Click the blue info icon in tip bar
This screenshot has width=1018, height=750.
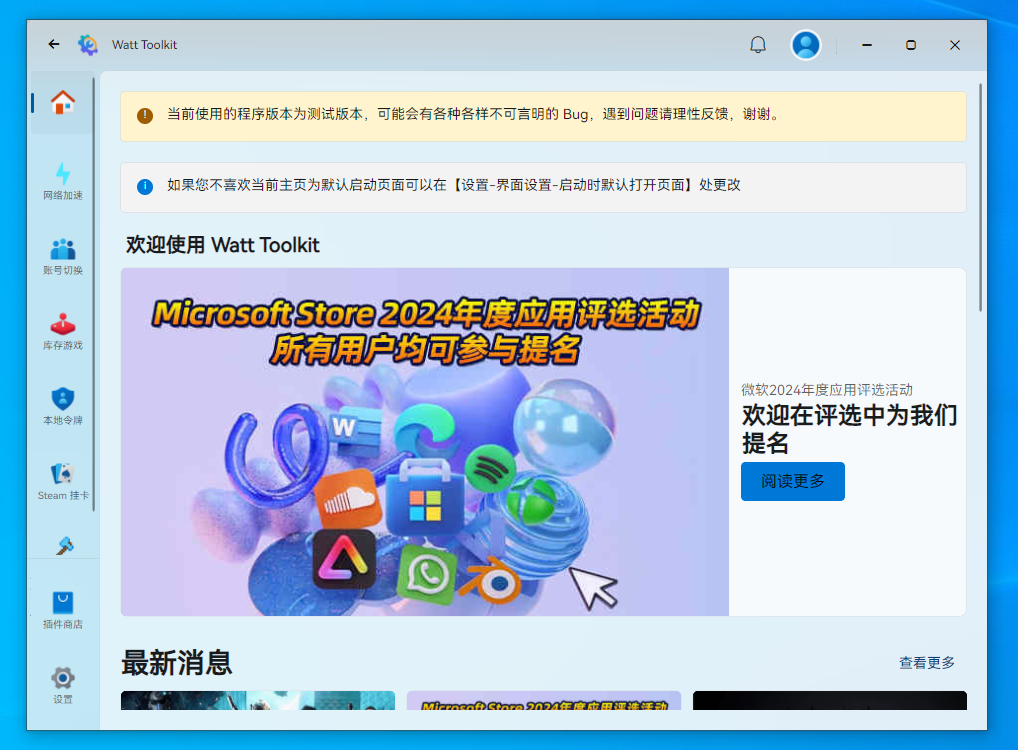click(145, 186)
